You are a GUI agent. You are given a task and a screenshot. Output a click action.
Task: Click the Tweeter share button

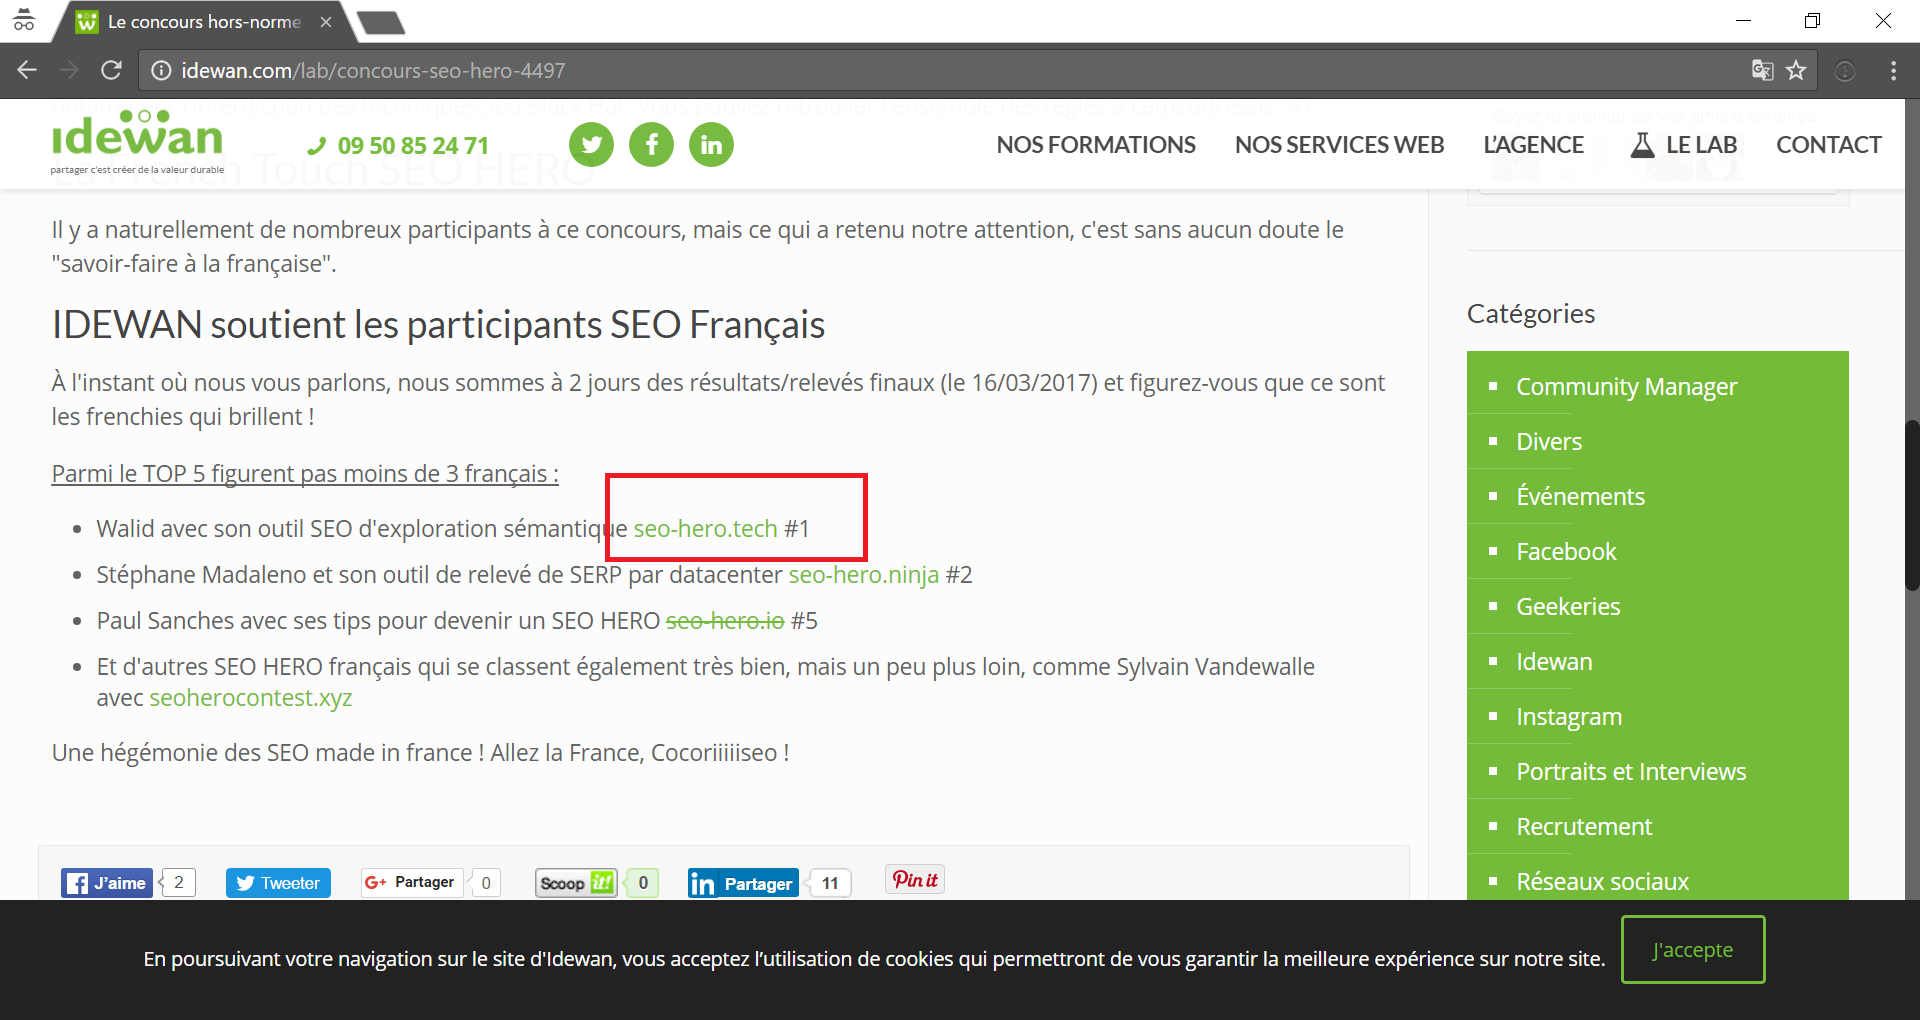click(x=278, y=883)
